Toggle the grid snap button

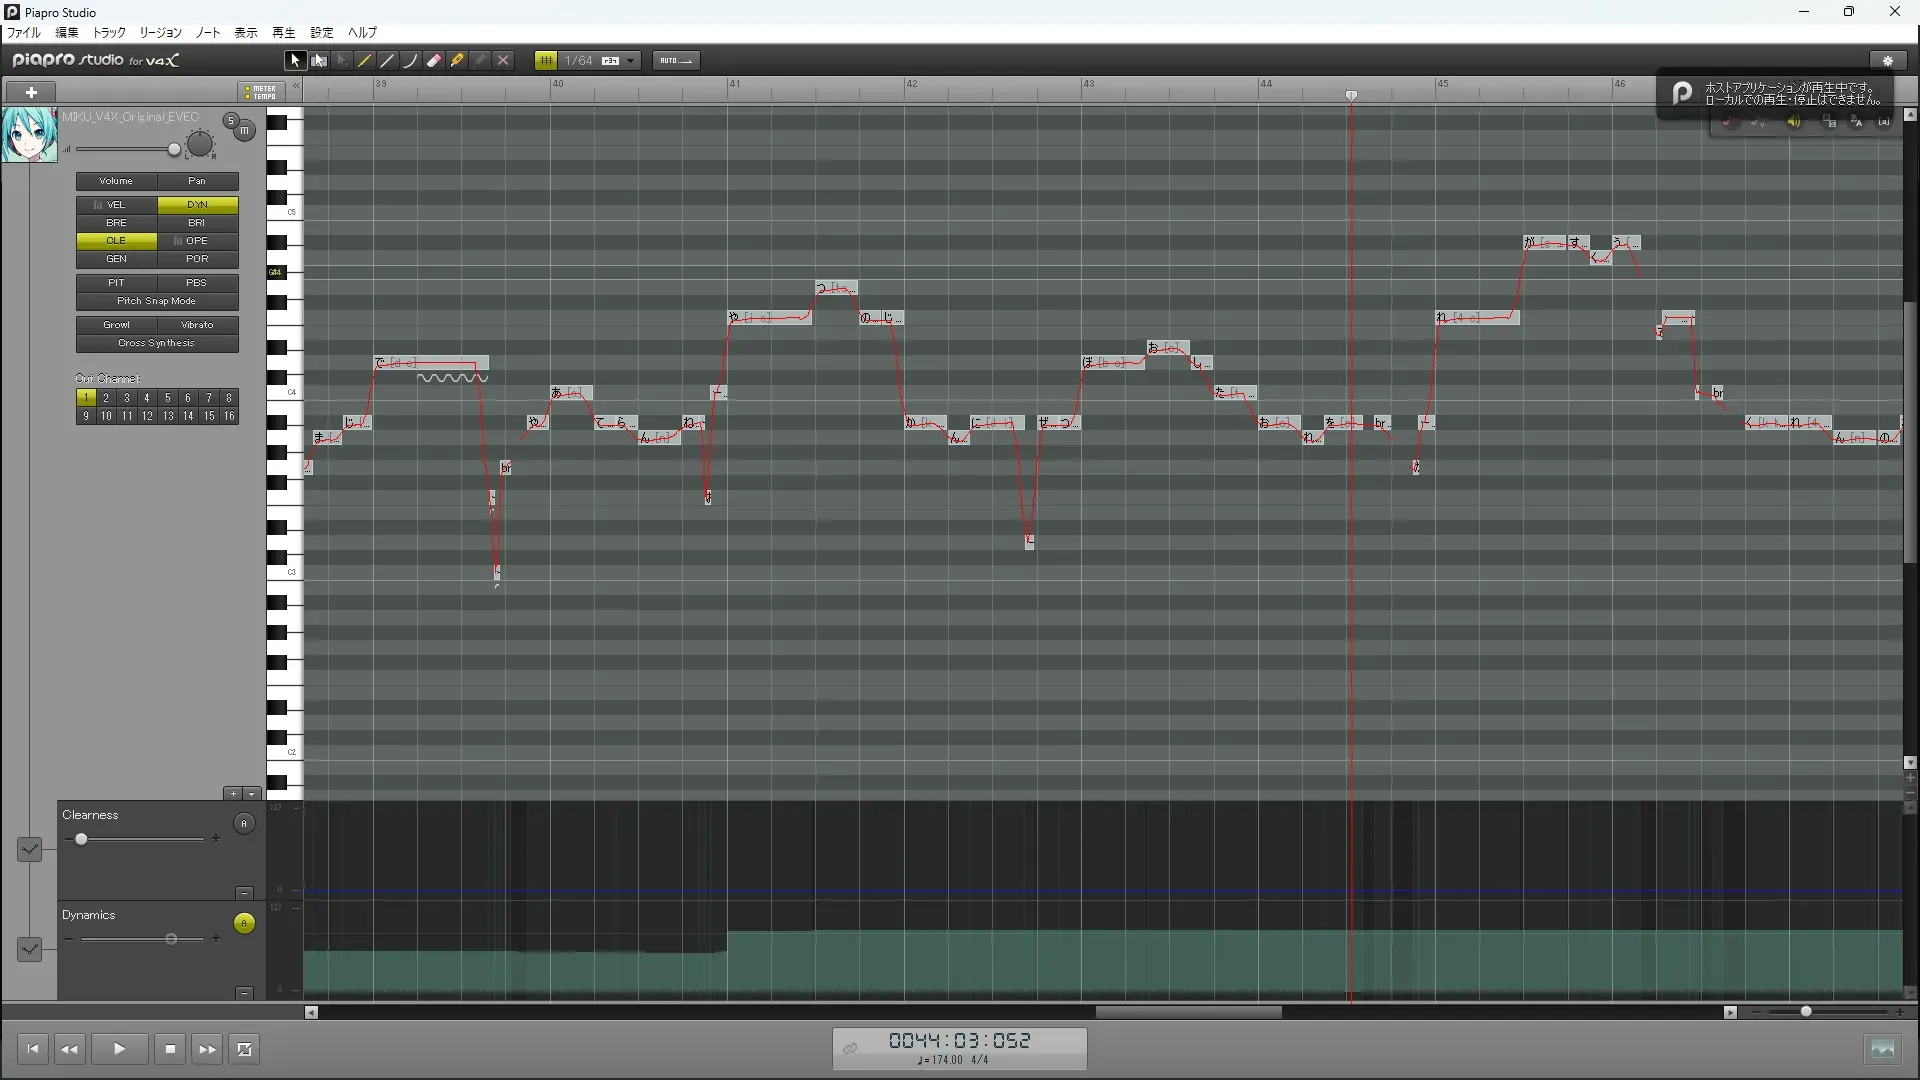[x=546, y=61]
